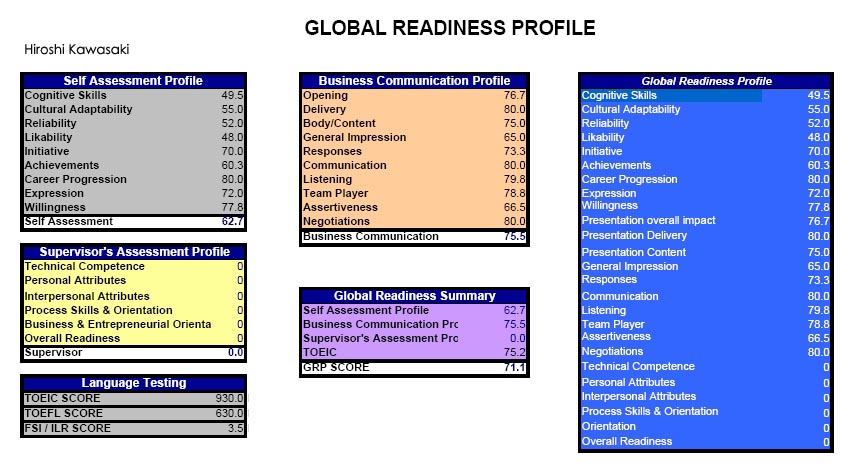
Task: Click Reliability value 52.0 in Self Assessment Profile
Action: pyautogui.click(x=232, y=124)
